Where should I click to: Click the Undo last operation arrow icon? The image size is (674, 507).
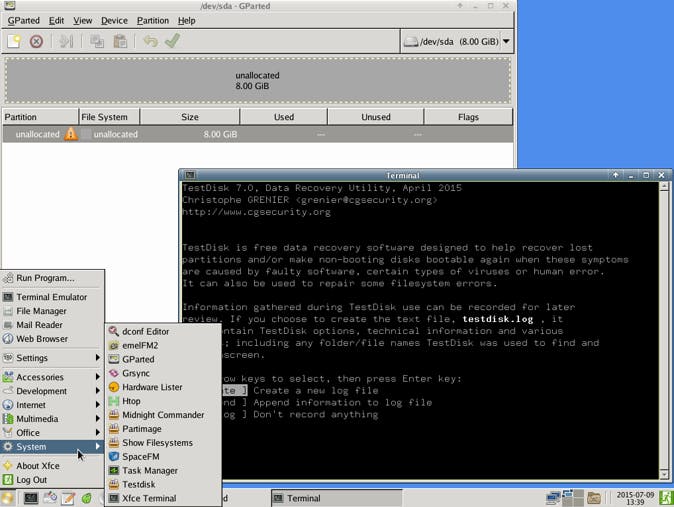[x=150, y=41]
